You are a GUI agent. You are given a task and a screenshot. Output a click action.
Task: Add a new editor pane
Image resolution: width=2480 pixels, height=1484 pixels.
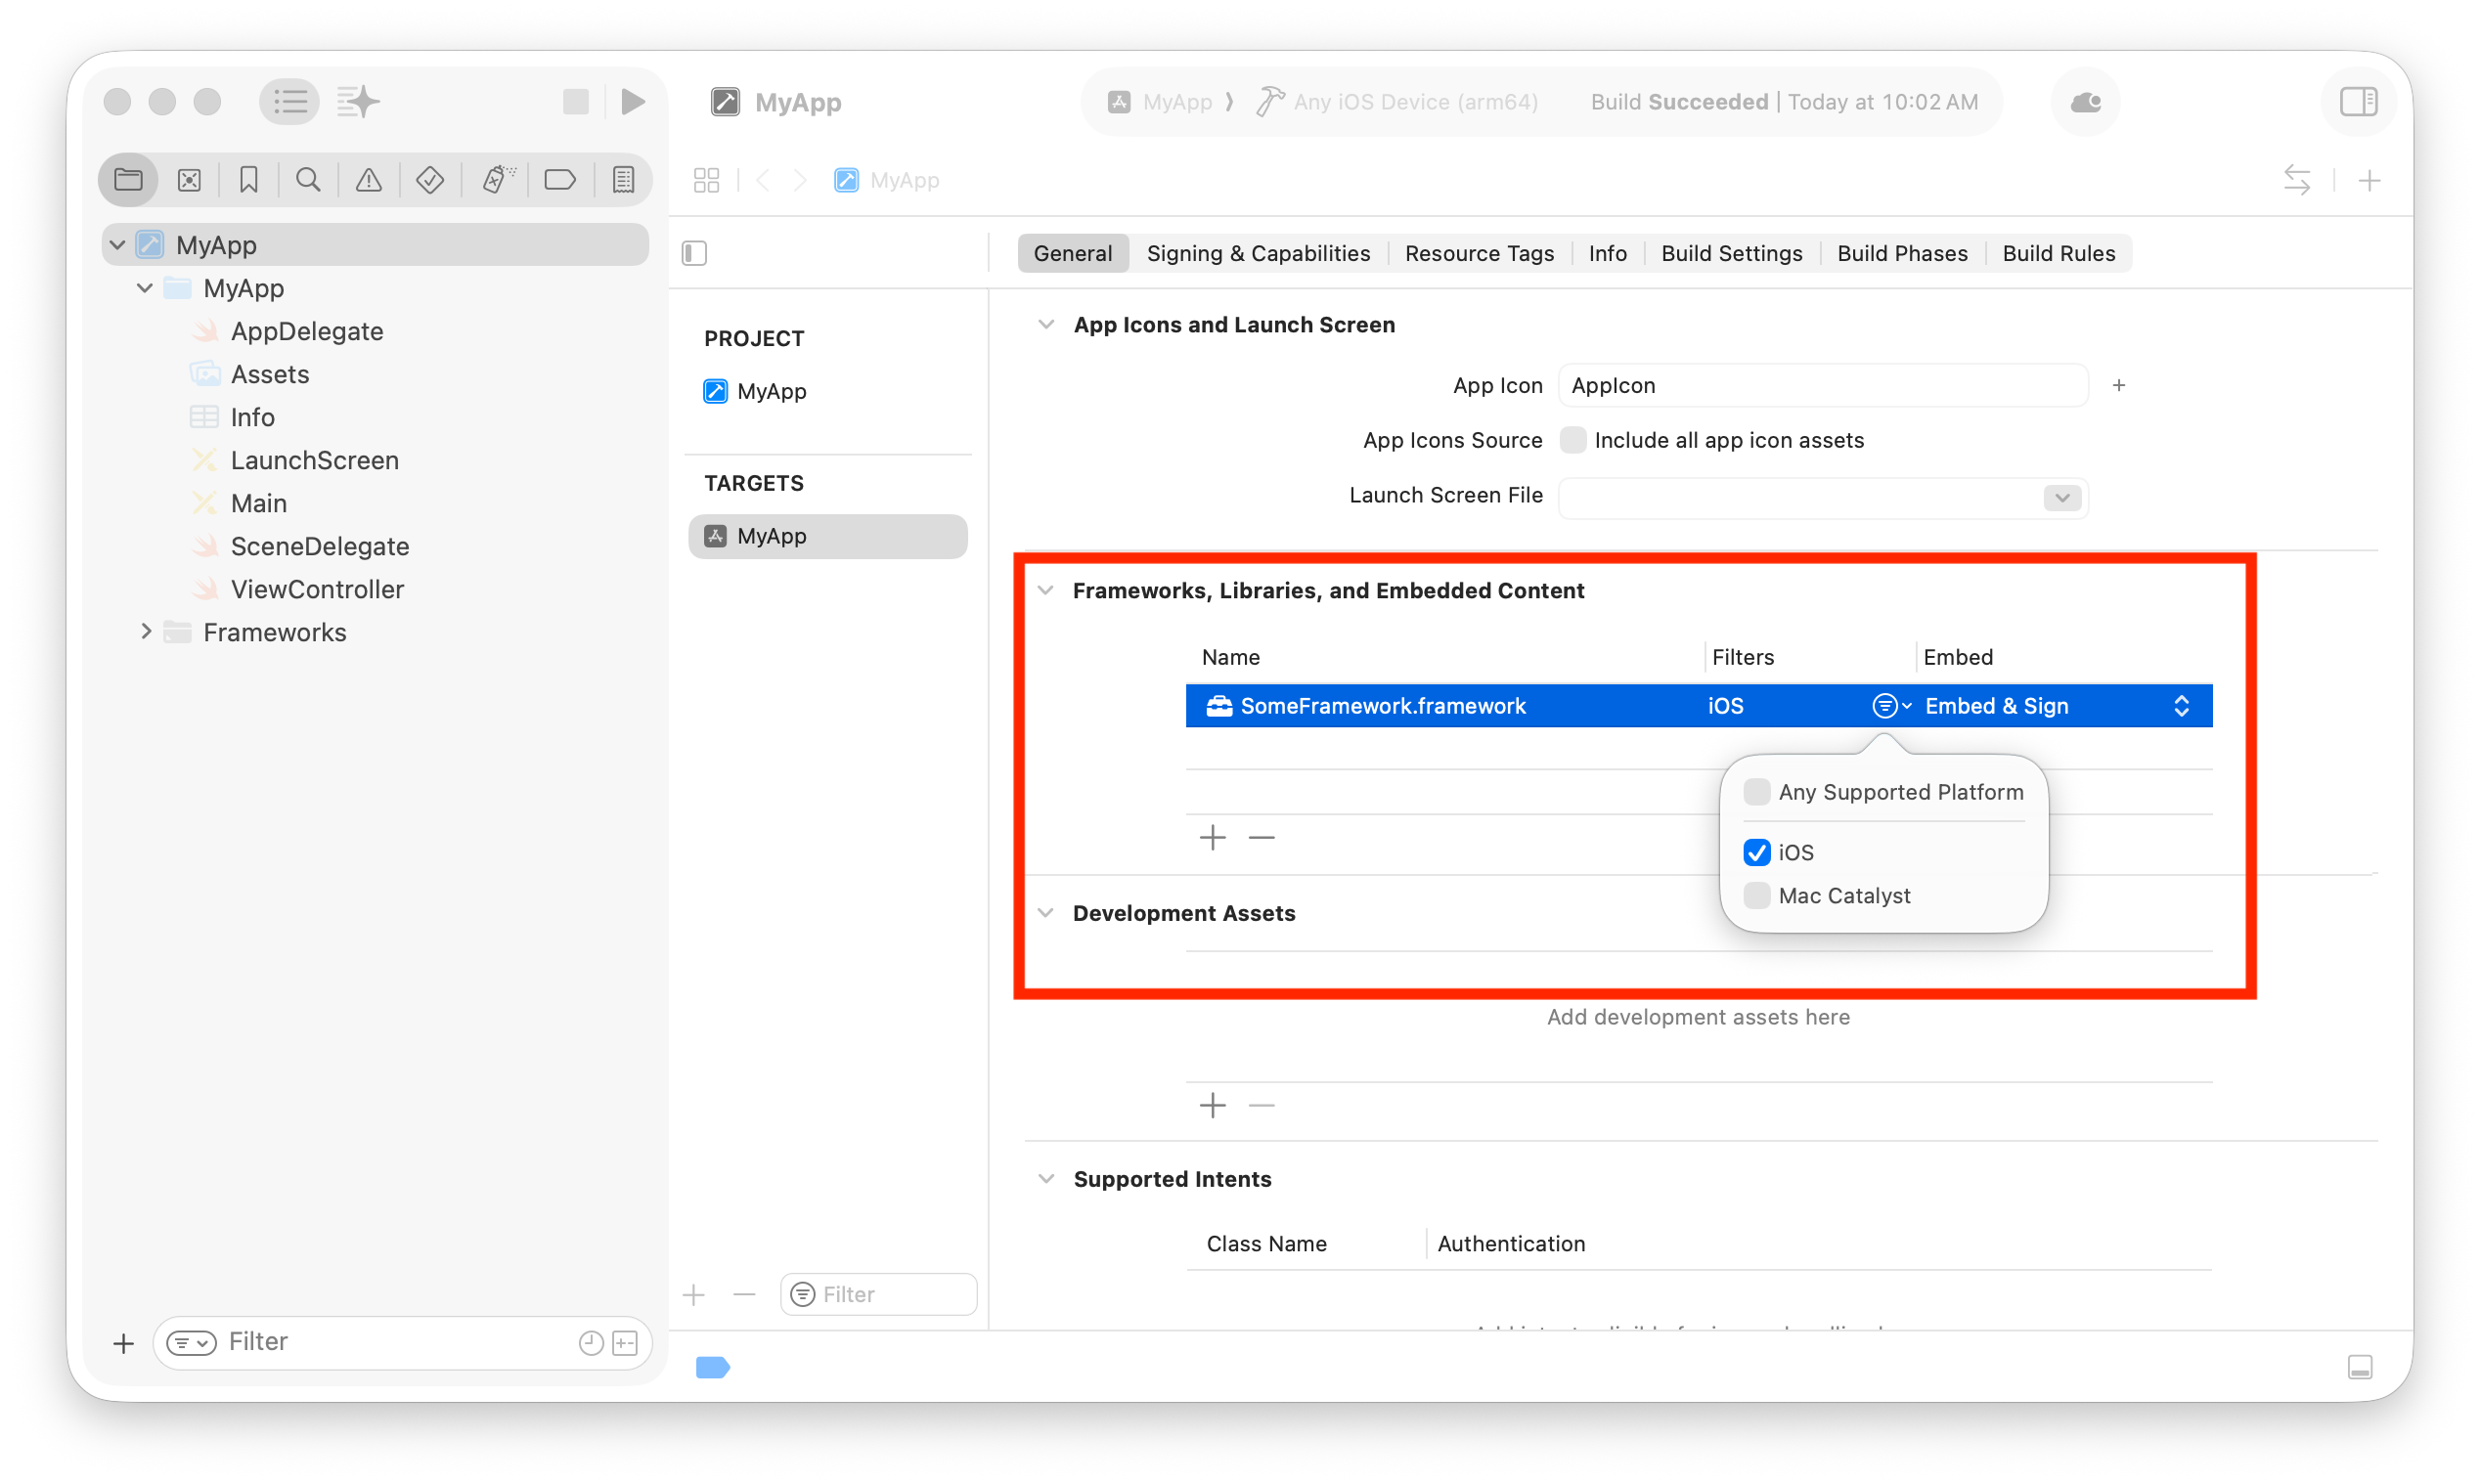pos(2369,181)
